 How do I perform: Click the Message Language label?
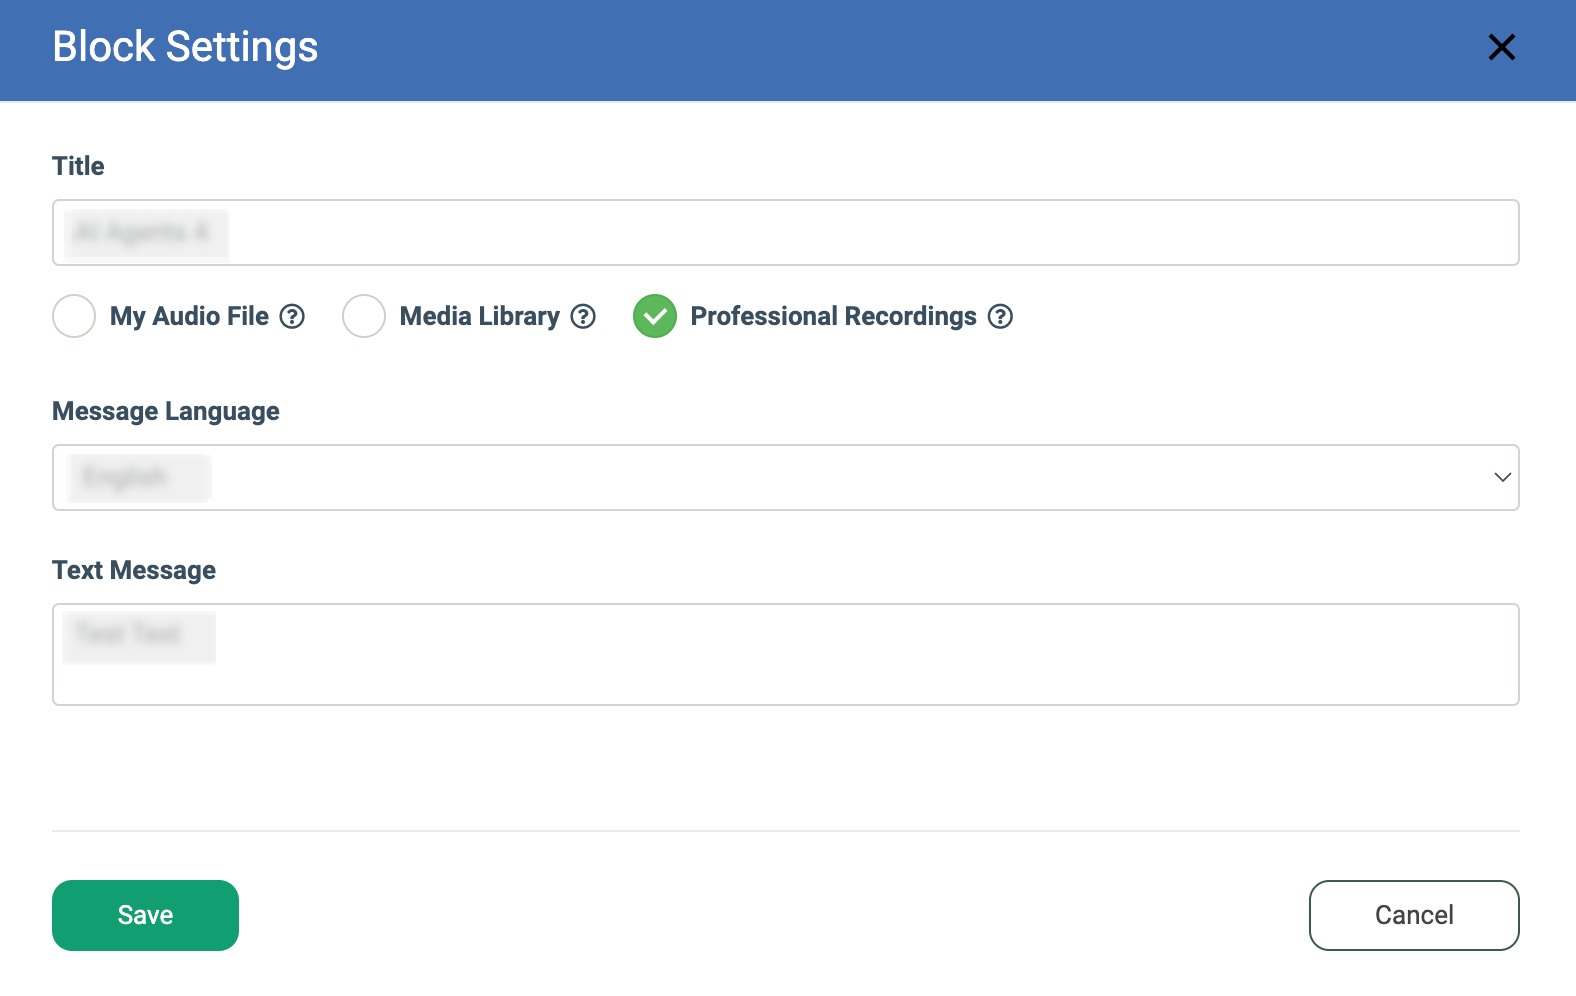click(x=166, y=411)
